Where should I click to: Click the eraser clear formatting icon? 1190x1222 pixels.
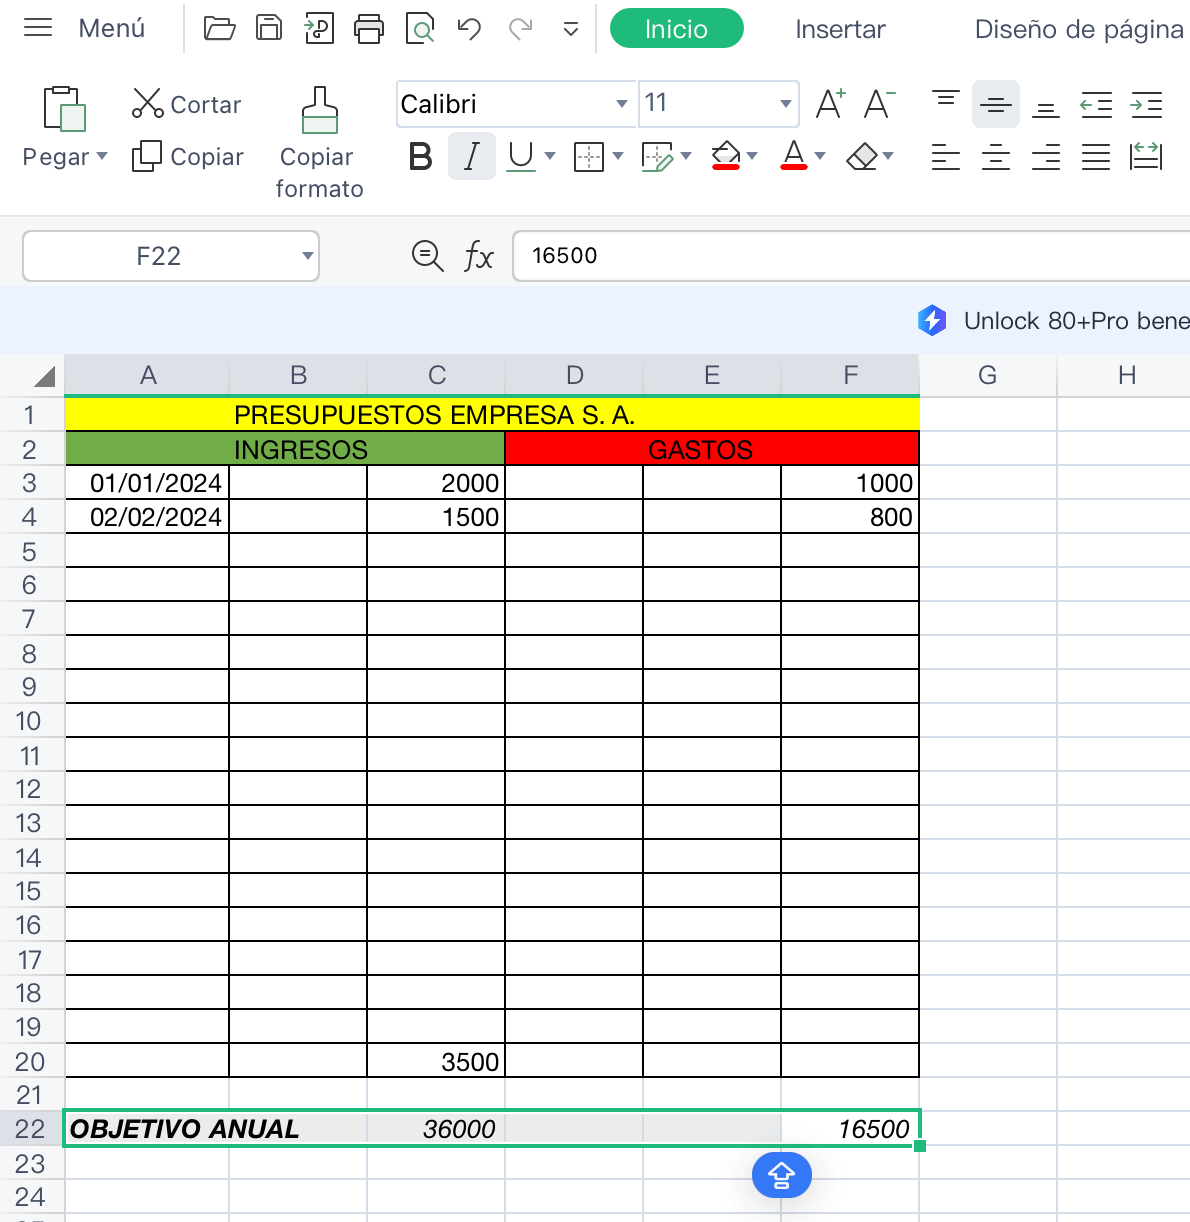[x=862, y=157]
